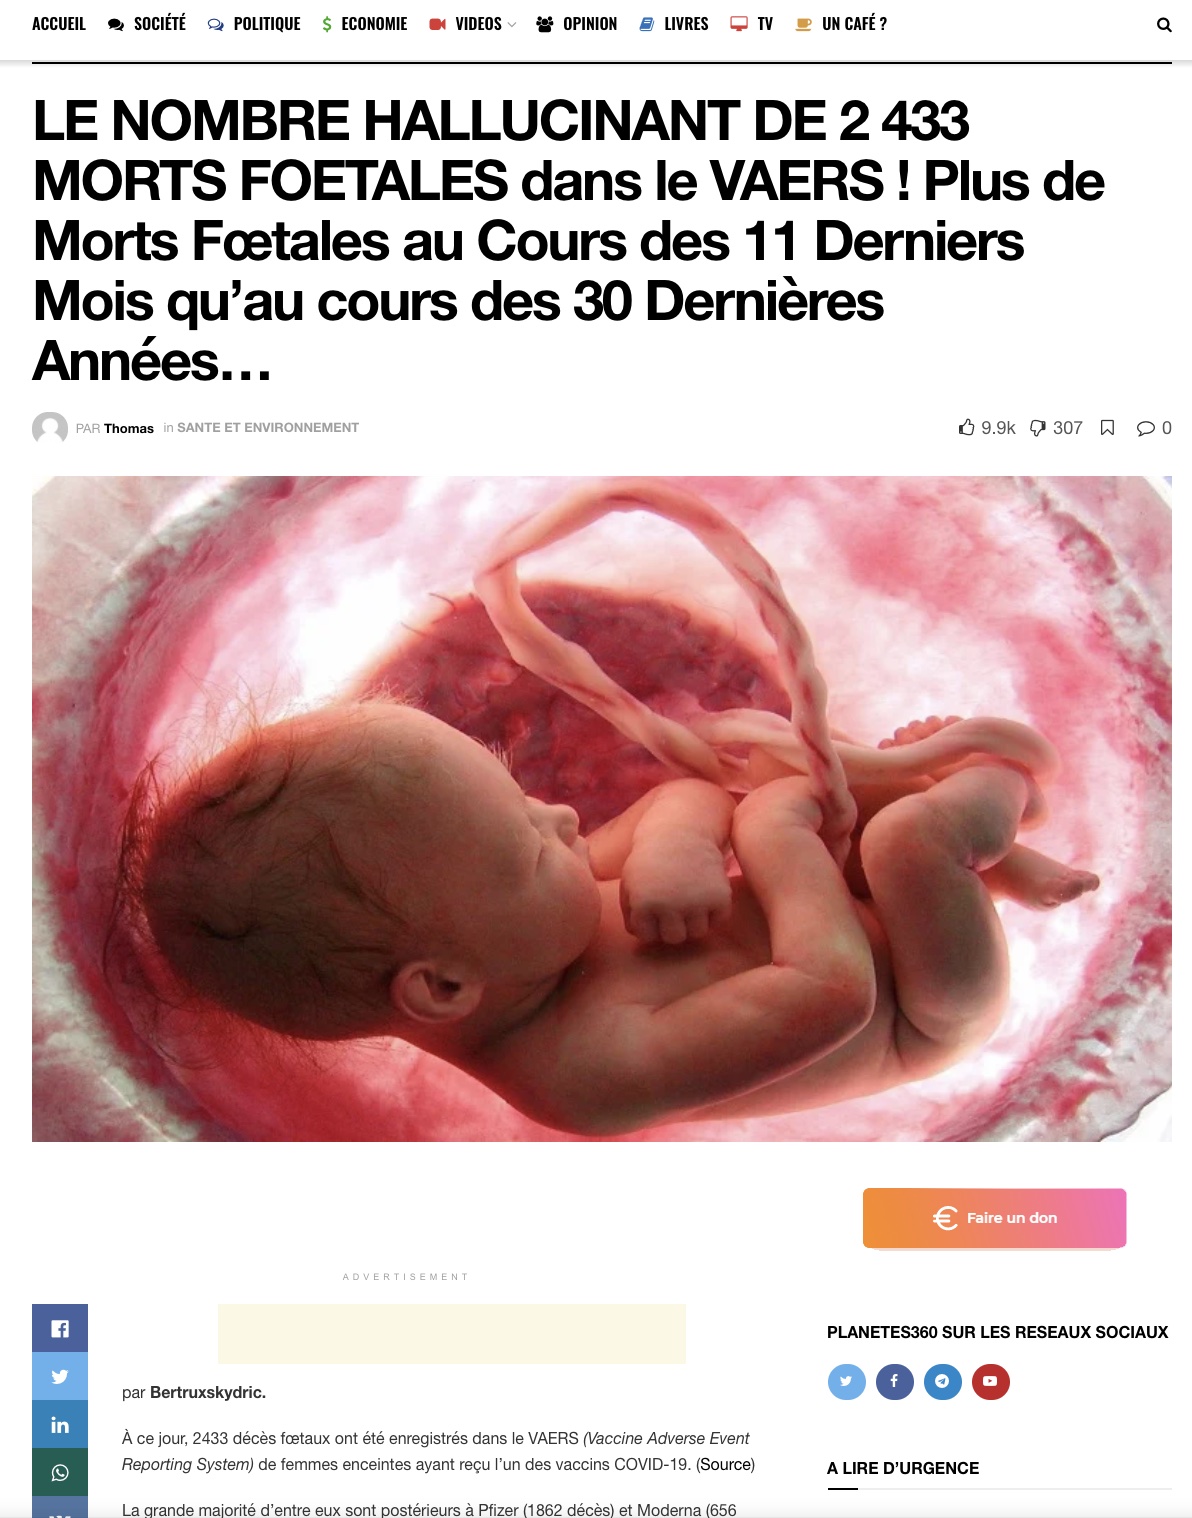The height and width of the screenshot is (1518, 1192).
Task: Click the fetus article featured image
Action: click(602, 809)
